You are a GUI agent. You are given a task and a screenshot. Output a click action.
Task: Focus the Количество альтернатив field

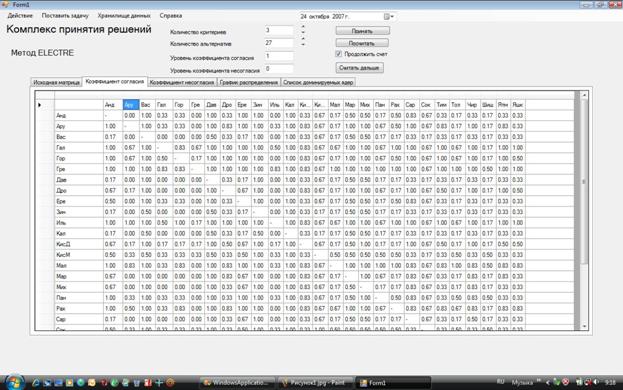279,42
